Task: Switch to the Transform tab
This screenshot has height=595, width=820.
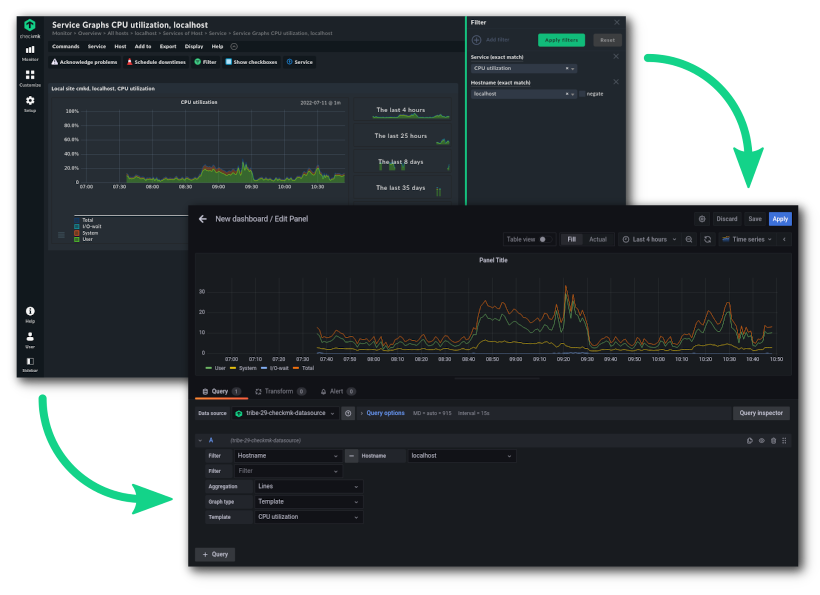Action: click(x=280, y=391)
